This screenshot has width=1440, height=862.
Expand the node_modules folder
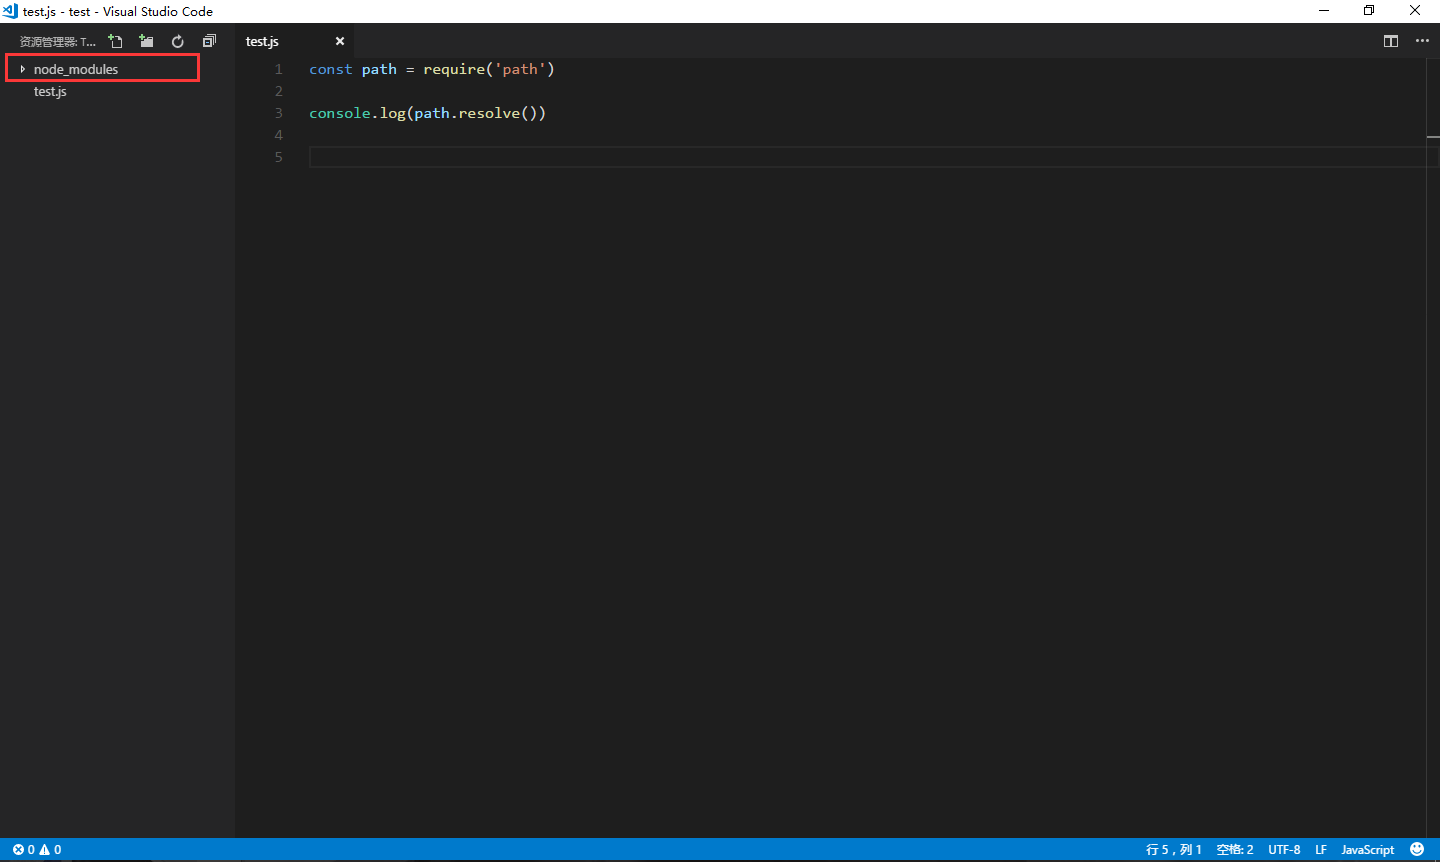(x=22, y=68)
